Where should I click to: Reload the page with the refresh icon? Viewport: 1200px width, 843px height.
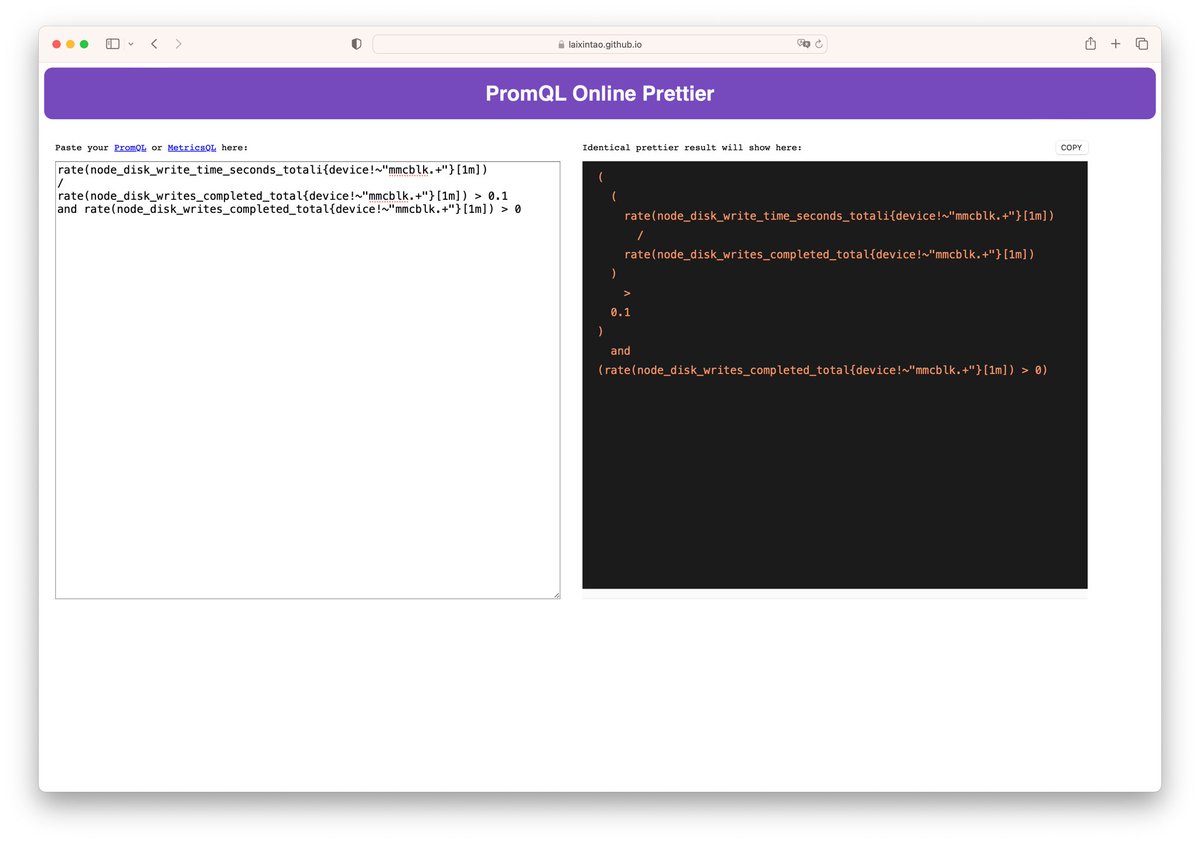[x=819, y=44]
